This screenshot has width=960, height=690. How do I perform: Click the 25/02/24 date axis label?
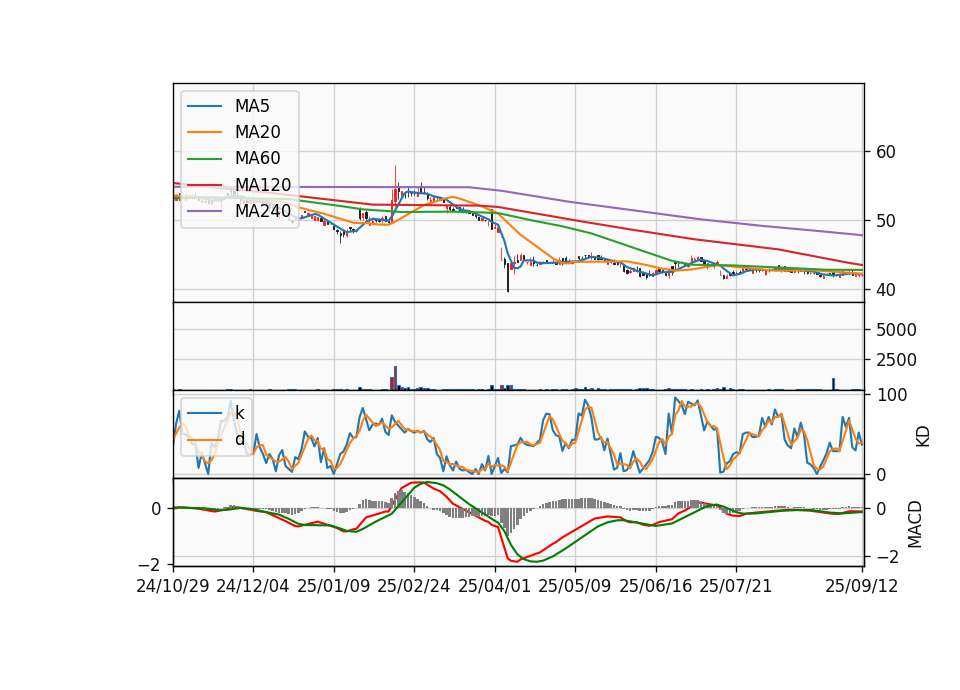pyautogui.click(x=414, y=587)
